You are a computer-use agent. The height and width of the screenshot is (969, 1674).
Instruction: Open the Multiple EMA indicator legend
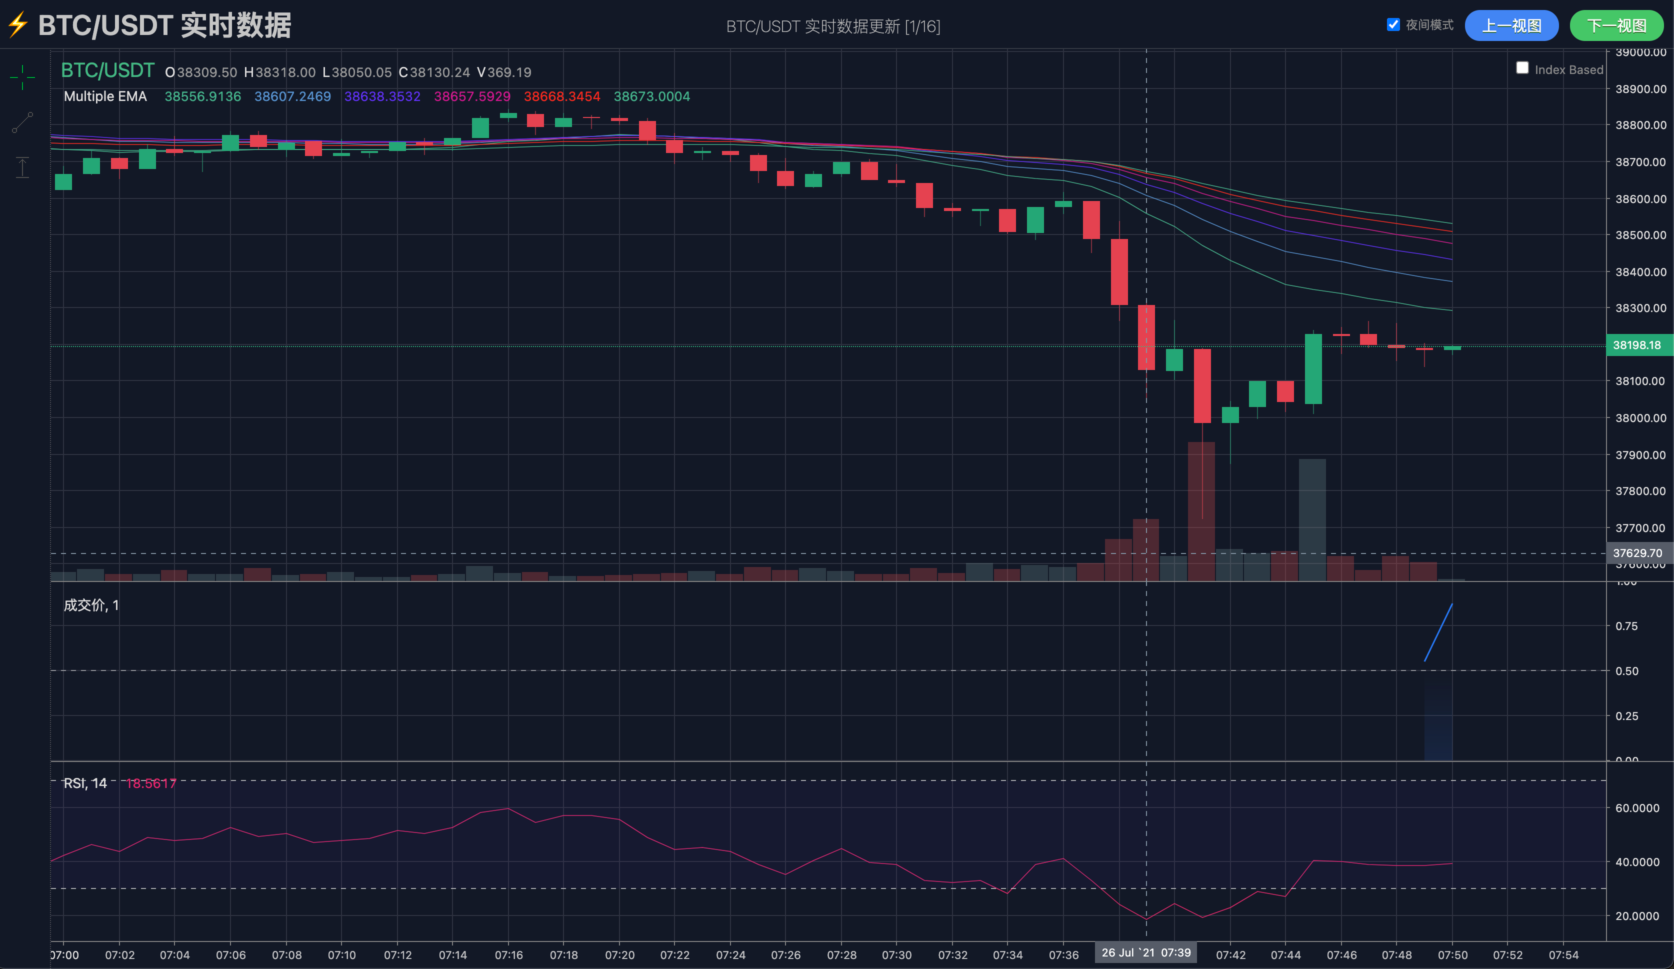(105, 97)
